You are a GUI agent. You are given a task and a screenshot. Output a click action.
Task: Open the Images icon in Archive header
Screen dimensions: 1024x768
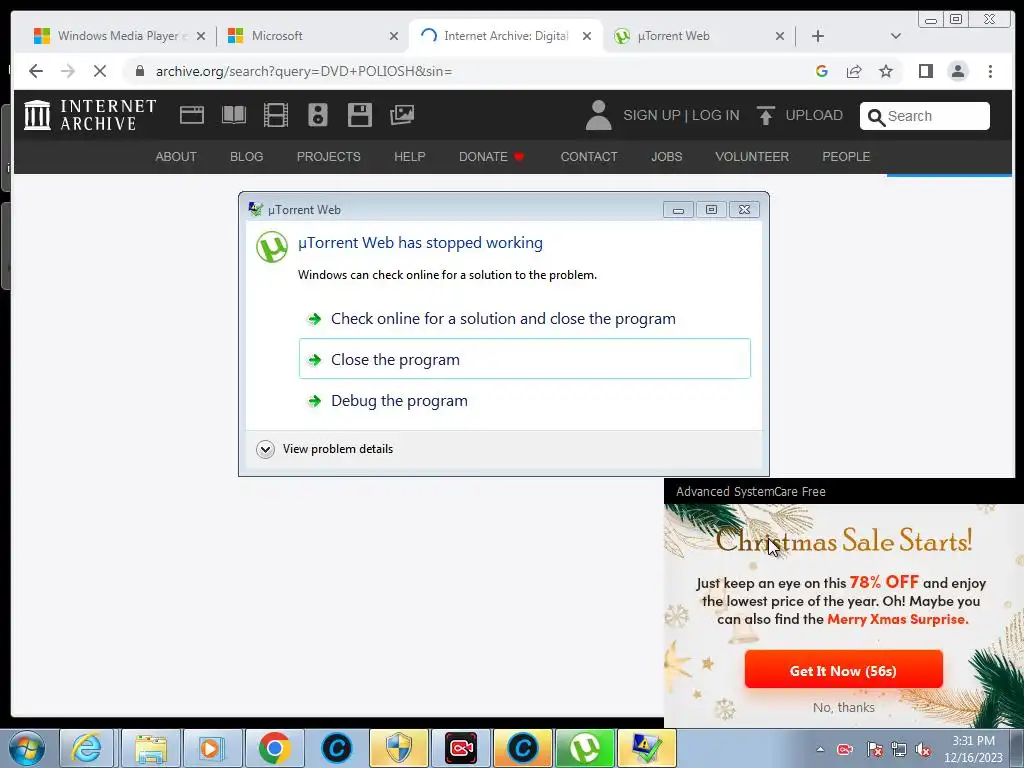[402, 115]
